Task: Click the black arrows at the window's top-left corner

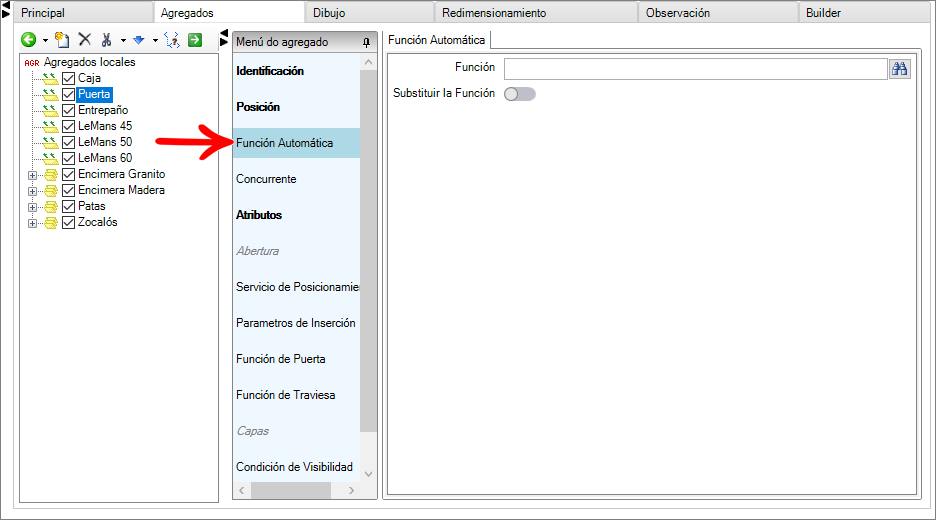Action: click(6, 9)
